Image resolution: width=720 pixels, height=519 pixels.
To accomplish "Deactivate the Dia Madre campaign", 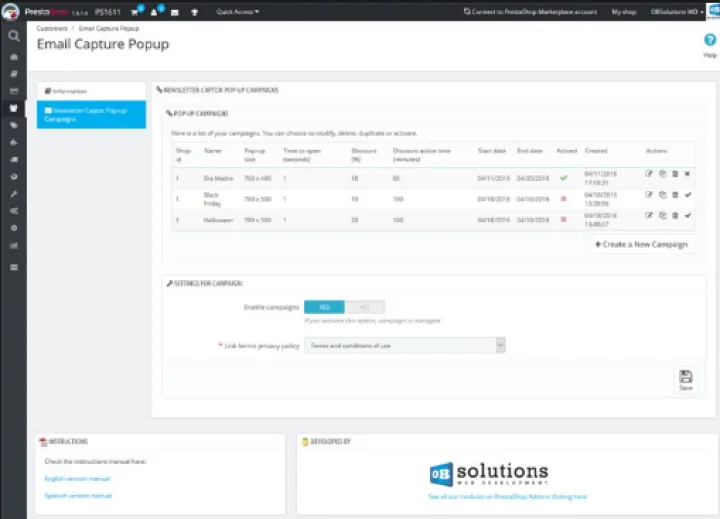I will tap(688, 174).
